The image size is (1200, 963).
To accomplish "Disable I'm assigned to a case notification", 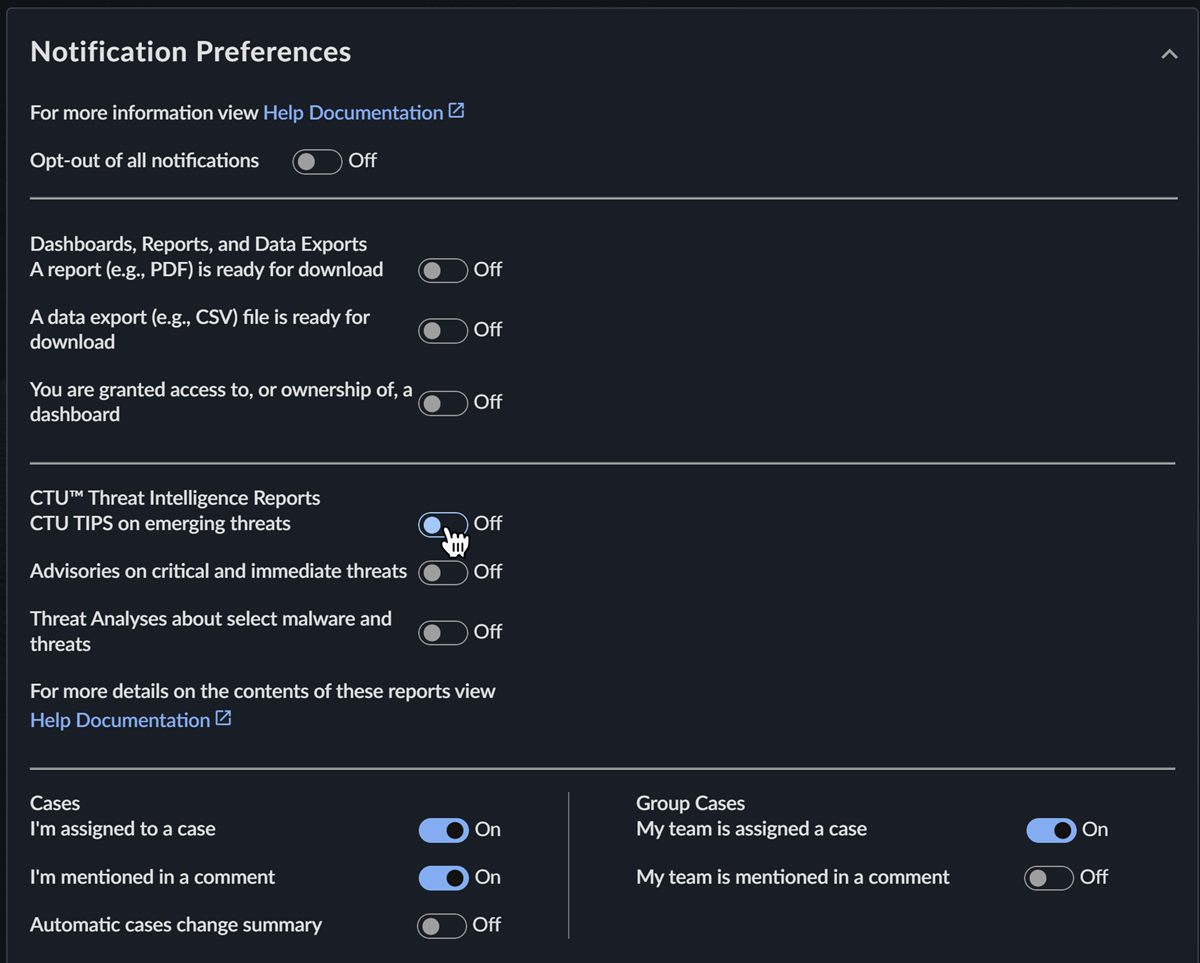I will [443, 830].
